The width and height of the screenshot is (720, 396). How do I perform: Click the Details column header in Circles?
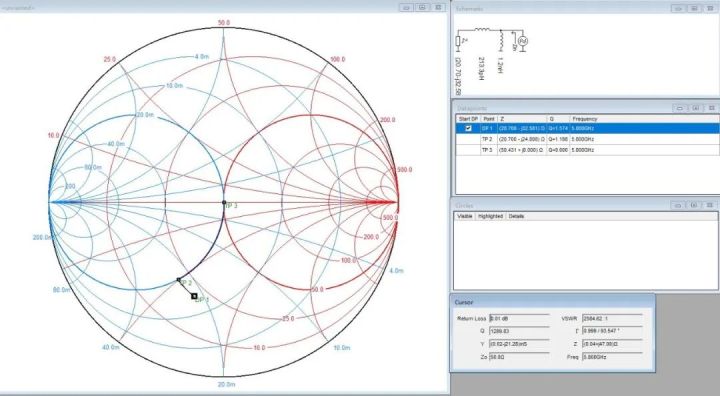point(516,216)
